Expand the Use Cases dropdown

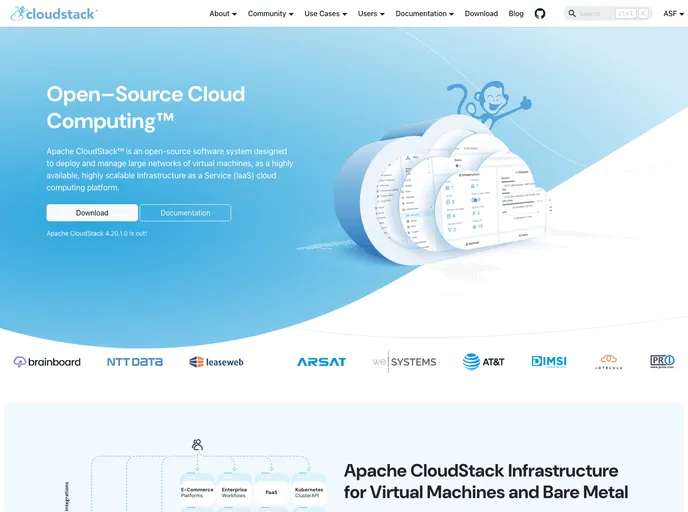point(326,14)
